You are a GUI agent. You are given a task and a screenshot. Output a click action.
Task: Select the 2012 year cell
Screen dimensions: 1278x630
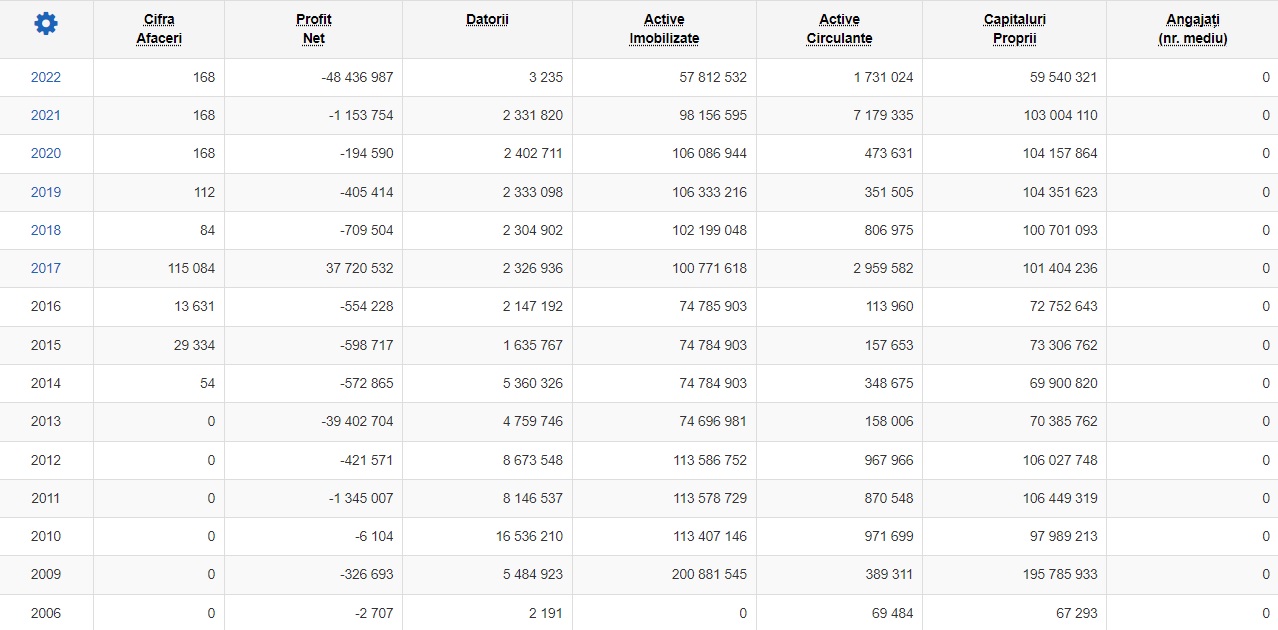pos(46,460)
